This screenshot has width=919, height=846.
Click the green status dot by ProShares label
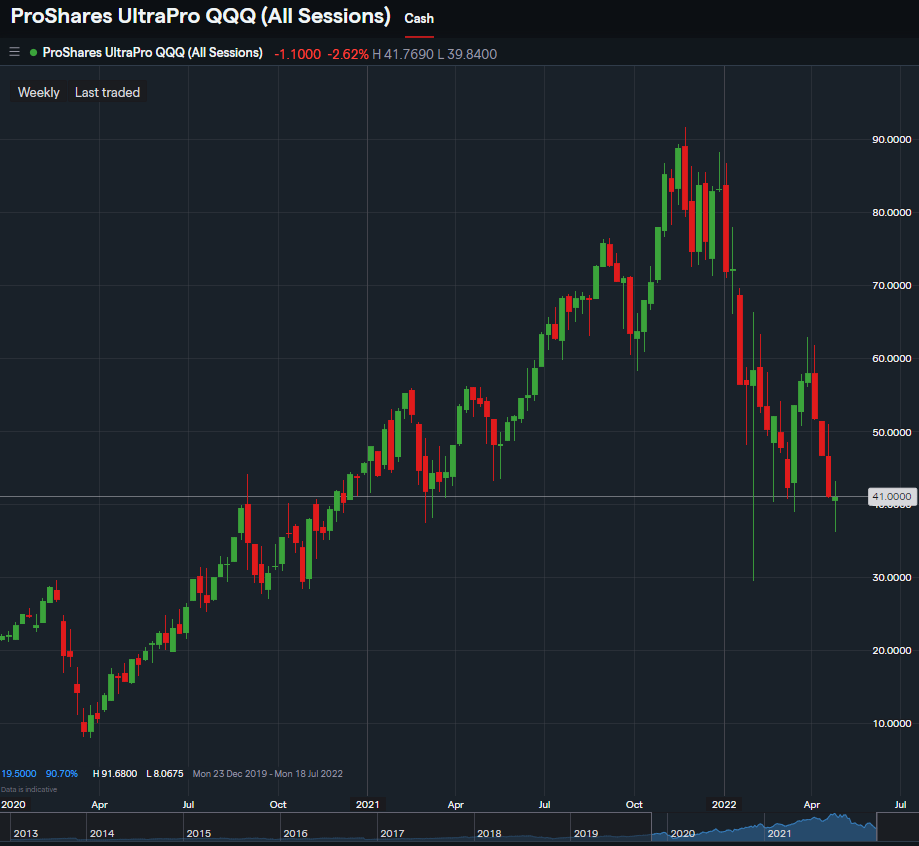click(x=34, y=52)
